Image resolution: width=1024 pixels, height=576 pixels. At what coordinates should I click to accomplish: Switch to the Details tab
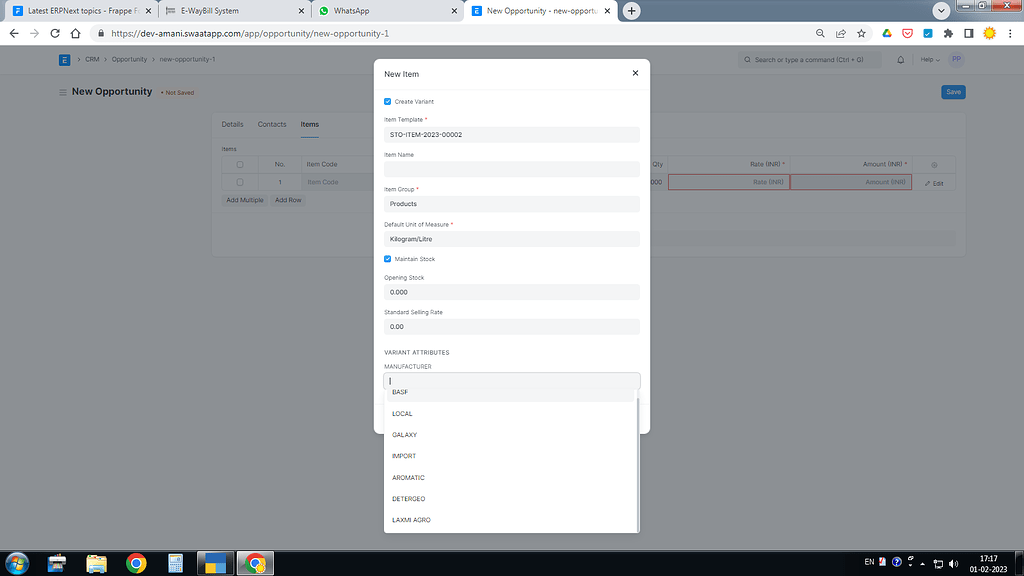pyautogui.click(x=233, y=124)
